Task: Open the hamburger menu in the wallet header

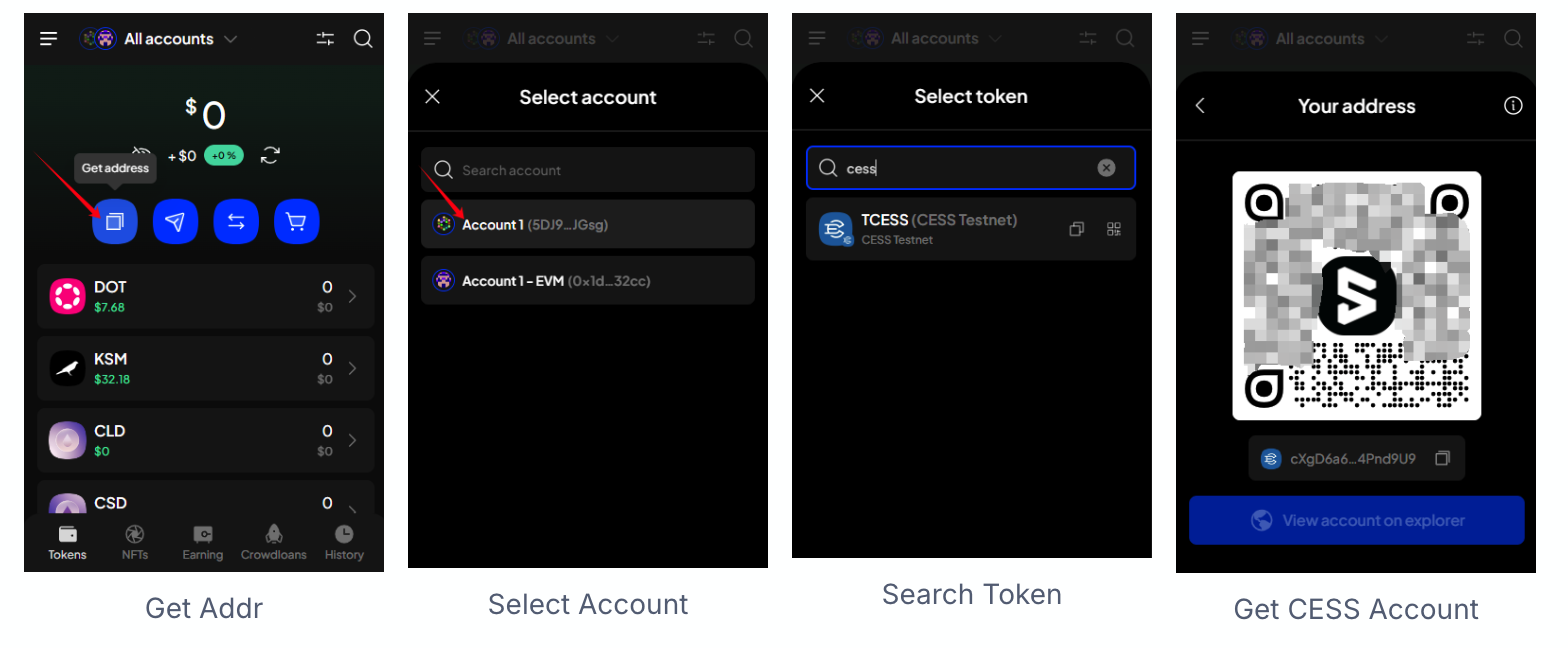Action: coord(49,39)
